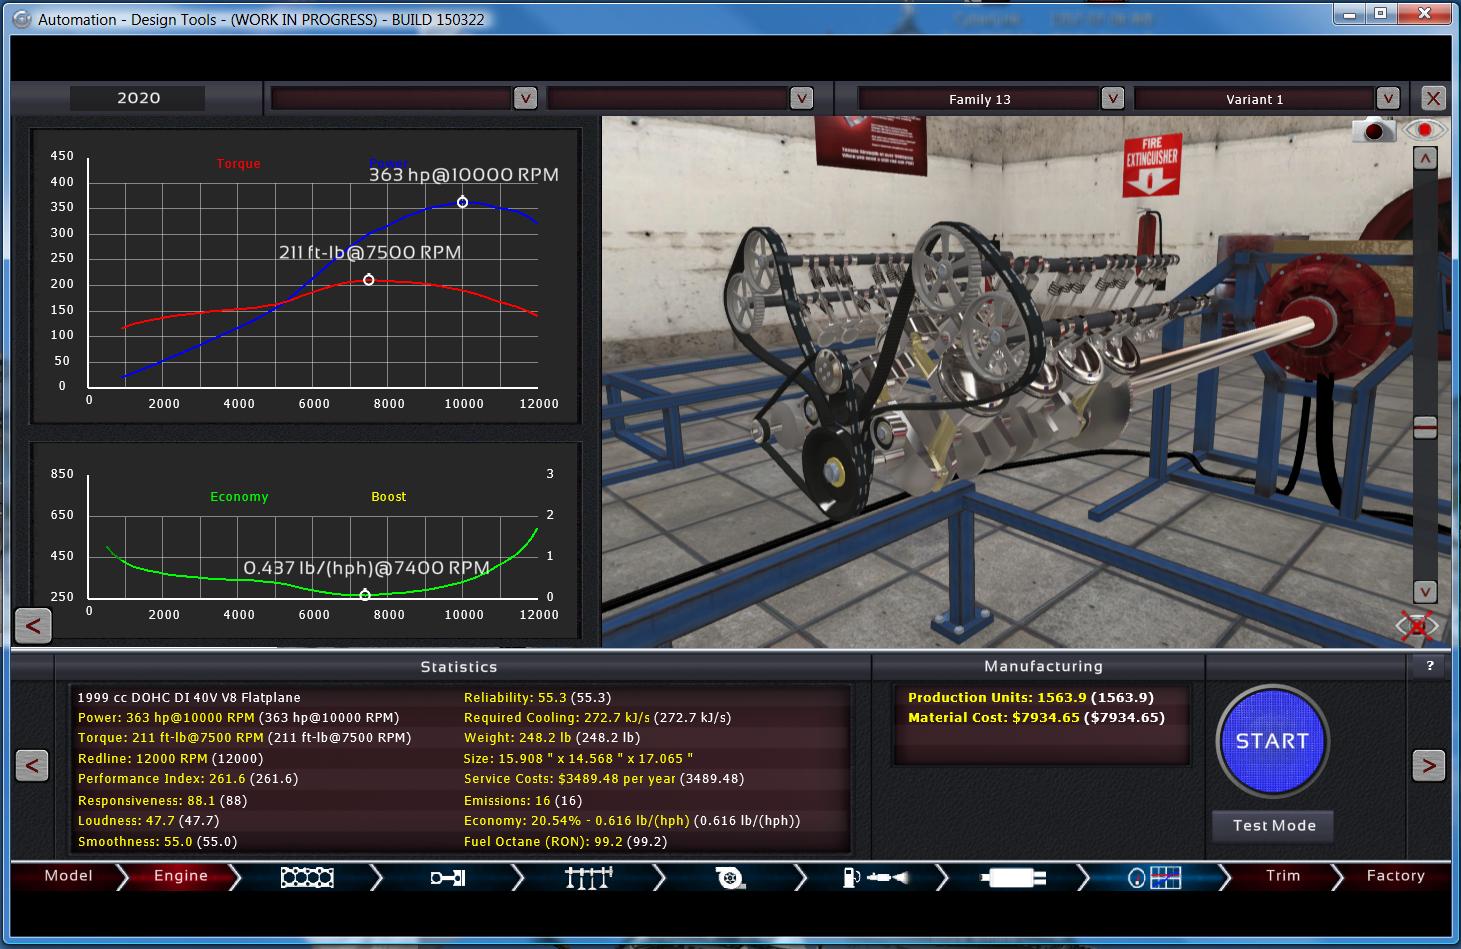Screen dimensions: 1461x949
Task: Select the Boost legend label
Action: [389, 497]
